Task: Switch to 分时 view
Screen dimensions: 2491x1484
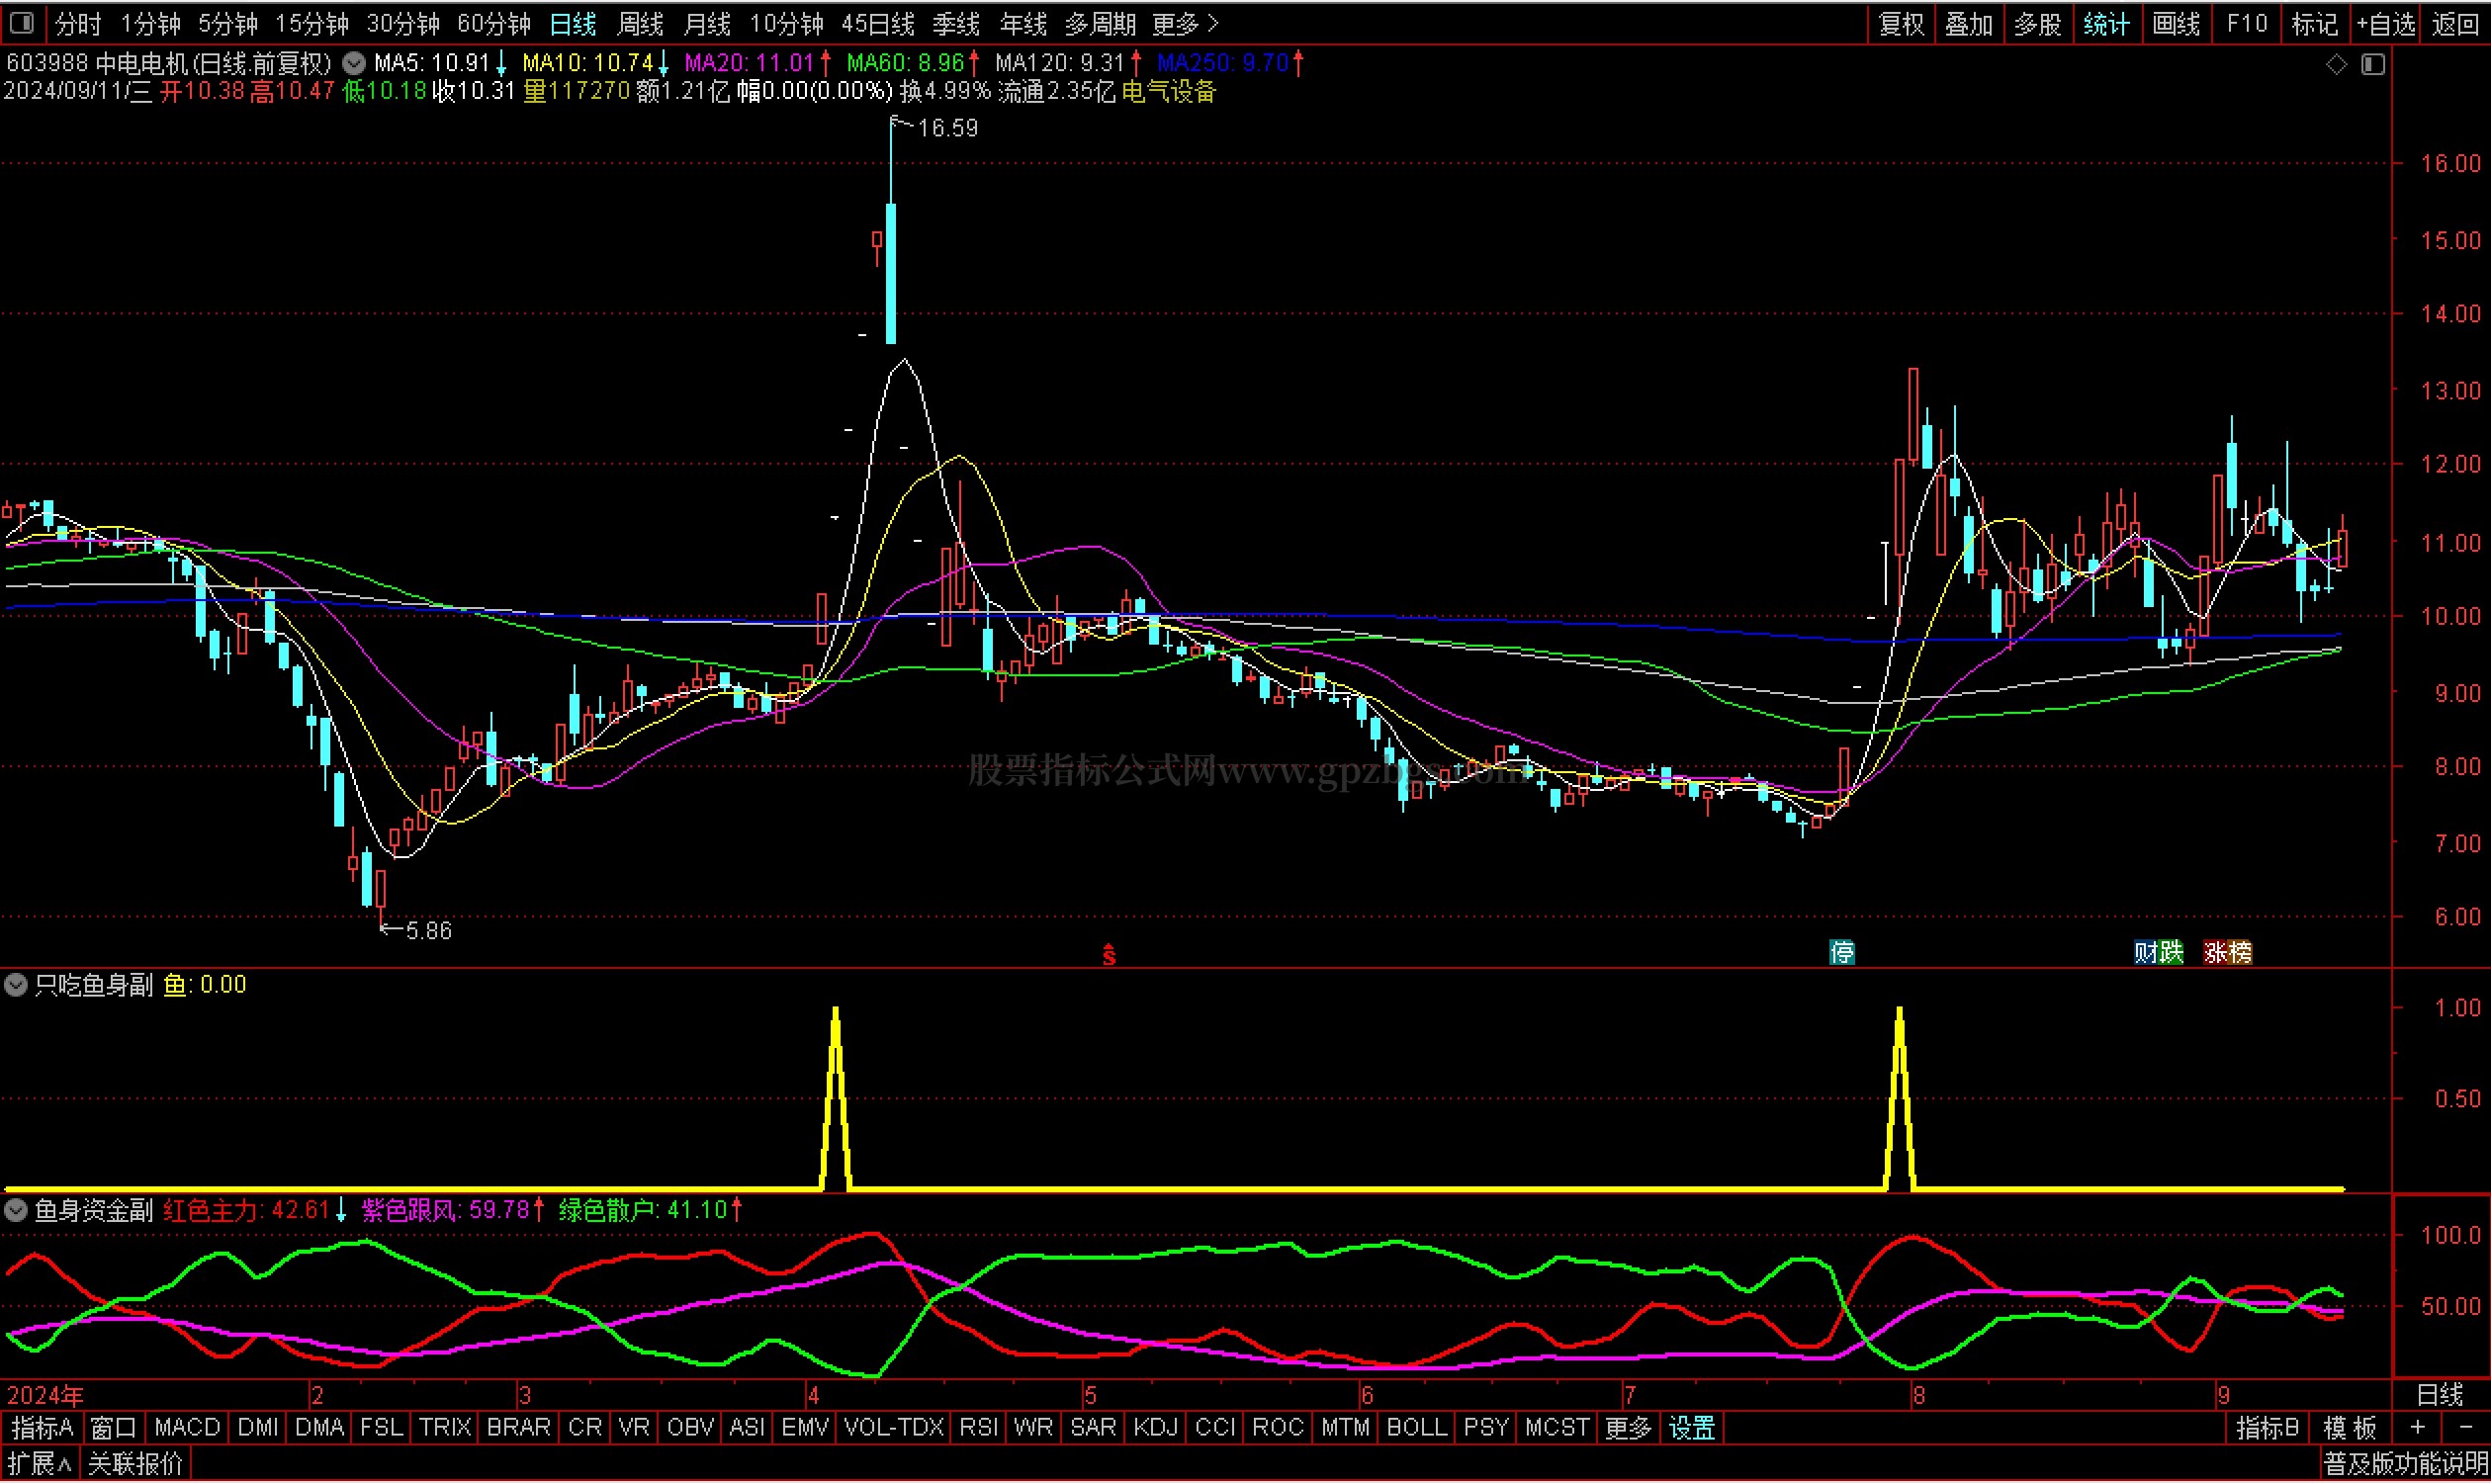Action: 78,24
